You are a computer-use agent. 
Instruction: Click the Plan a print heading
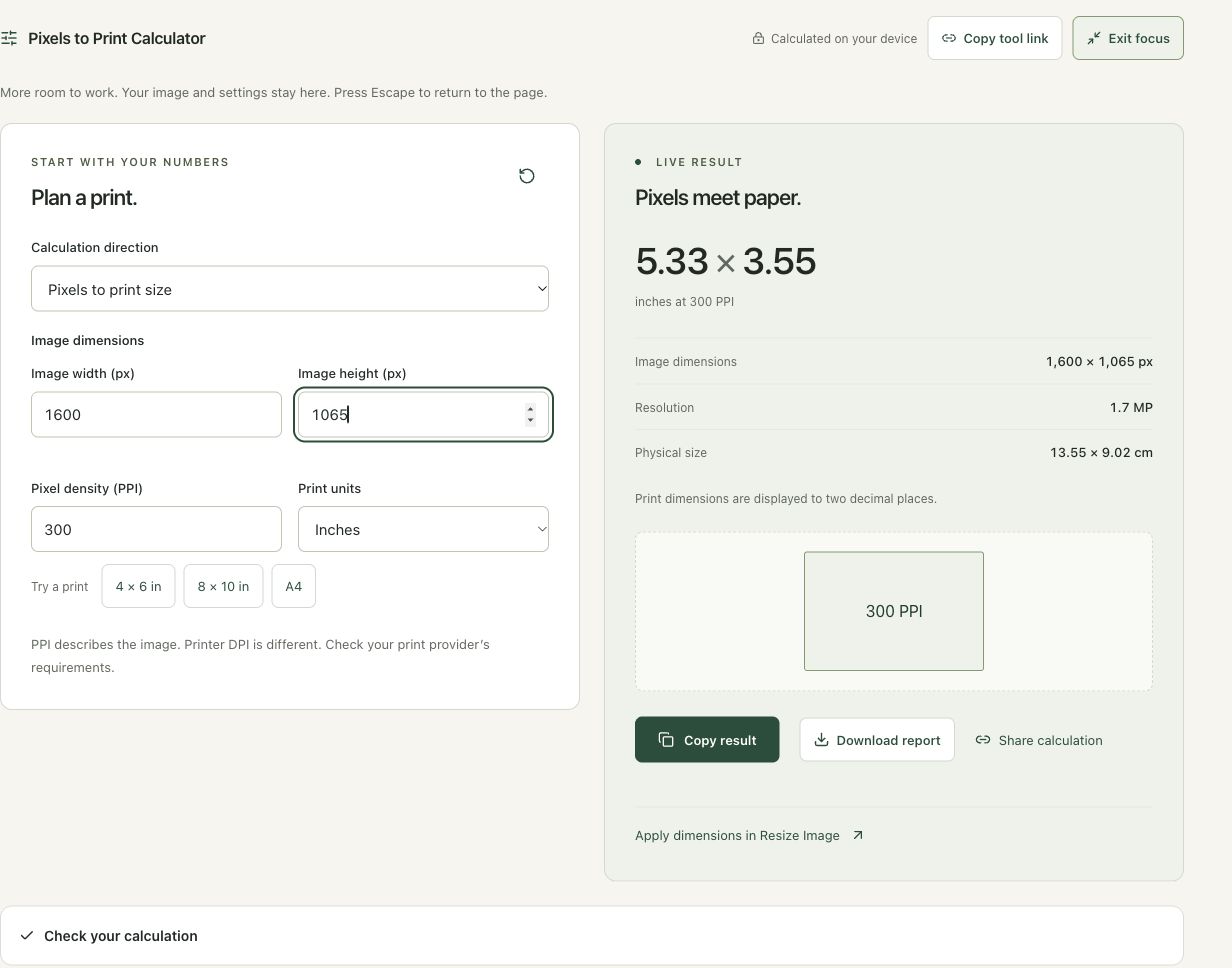pos(84,197)
